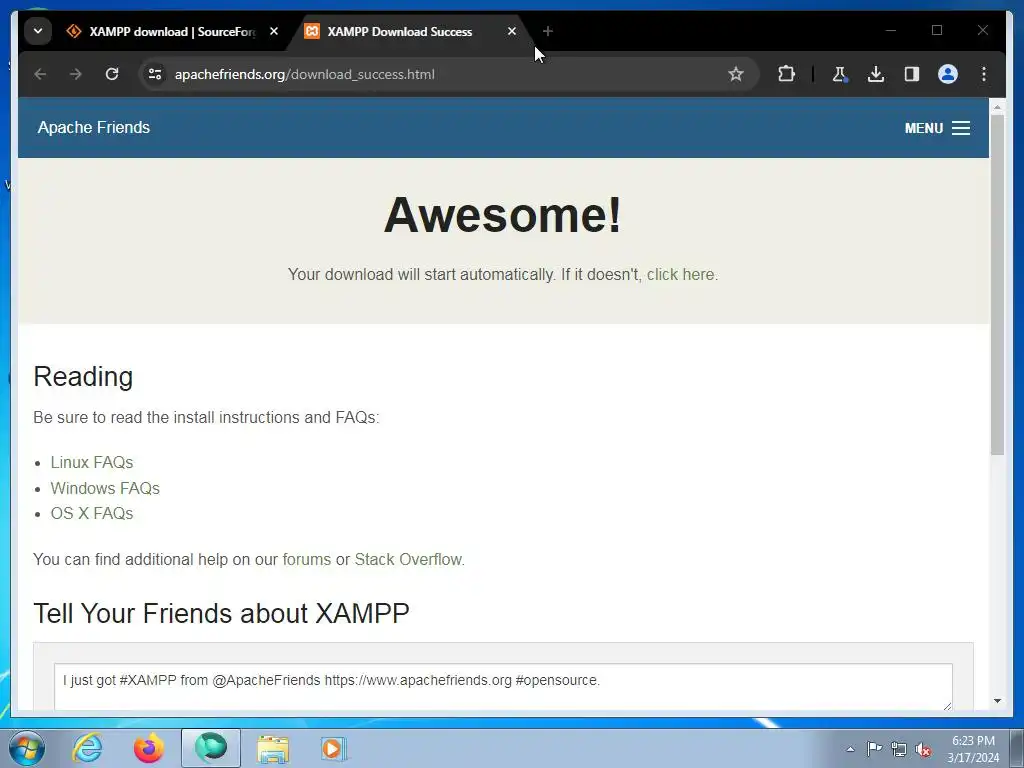Launch Firefox from taskbar
Screen dimensions: 1024x768
coord(149,748)
